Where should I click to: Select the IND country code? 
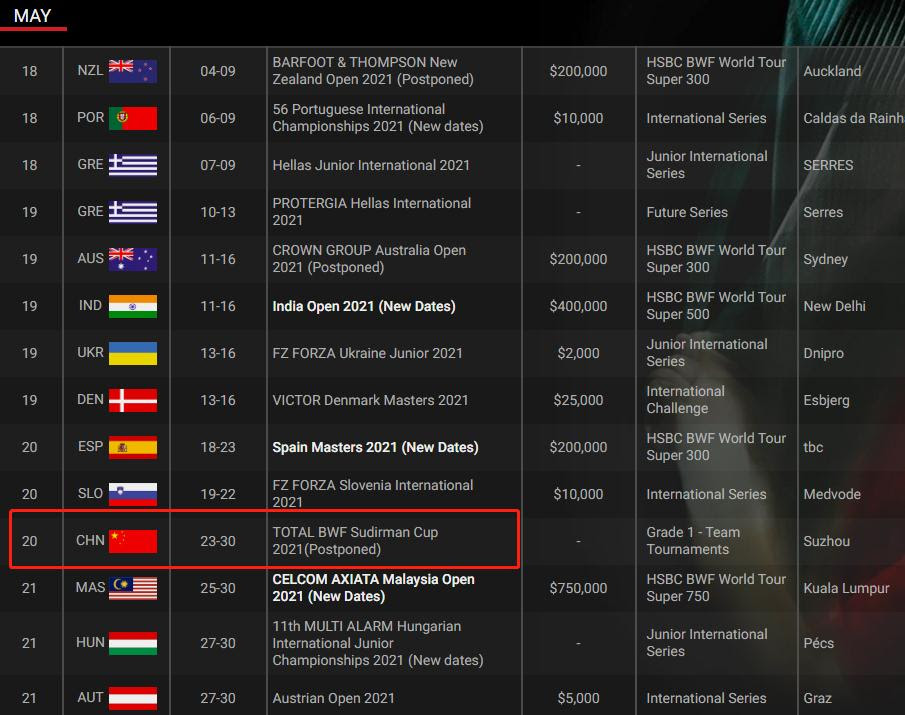(90, 305)
